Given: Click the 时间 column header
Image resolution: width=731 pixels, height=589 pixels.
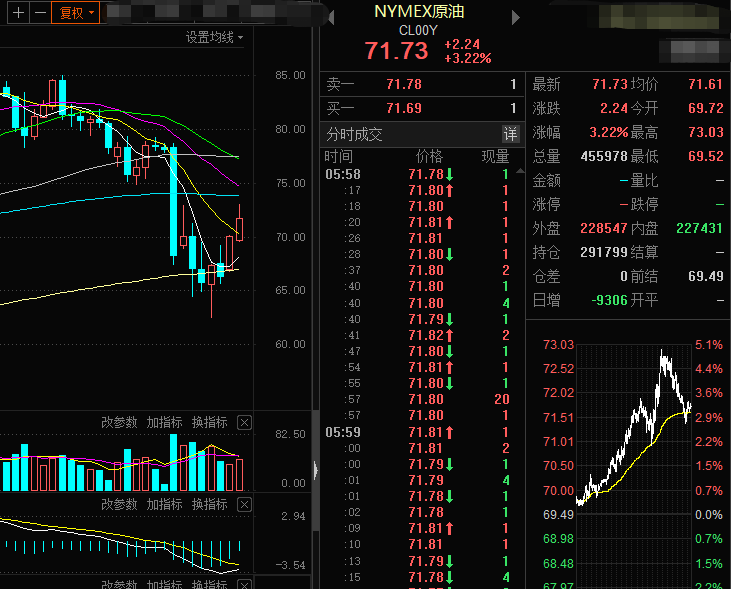Looking at the screenshot, I should coord(338,156).
